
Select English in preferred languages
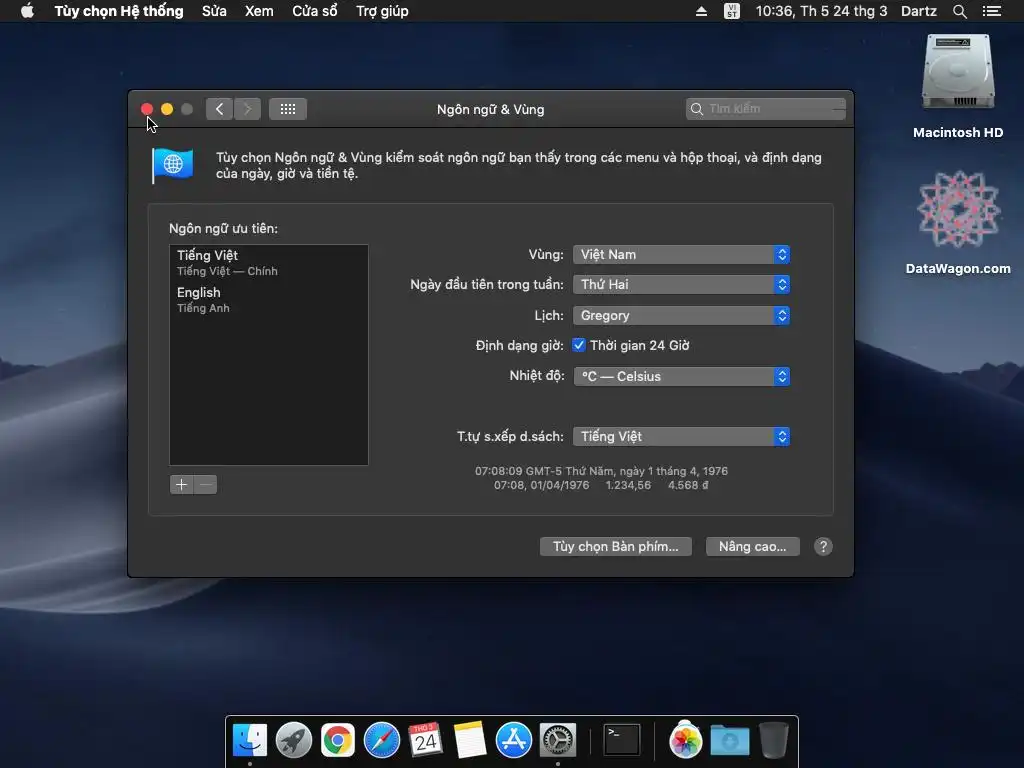(x=268, y=299)
